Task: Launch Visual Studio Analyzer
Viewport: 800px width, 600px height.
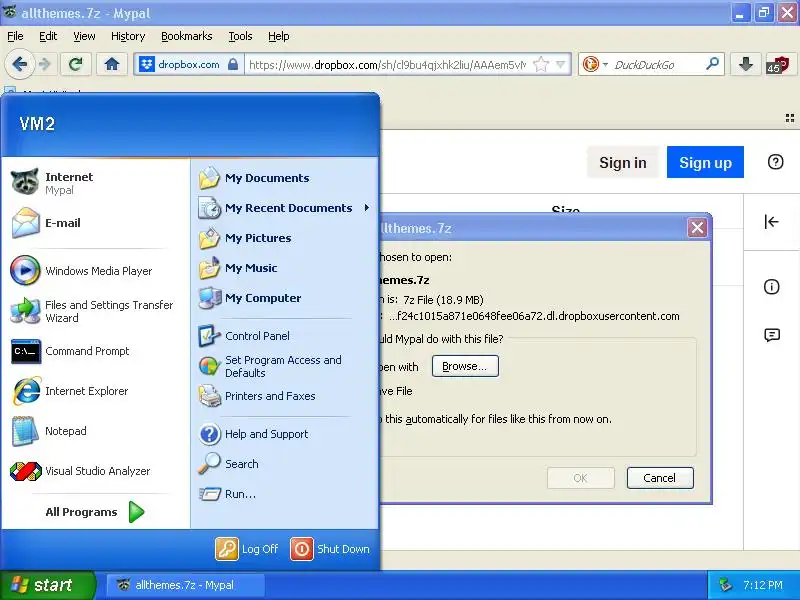Action: click(95, 471)
